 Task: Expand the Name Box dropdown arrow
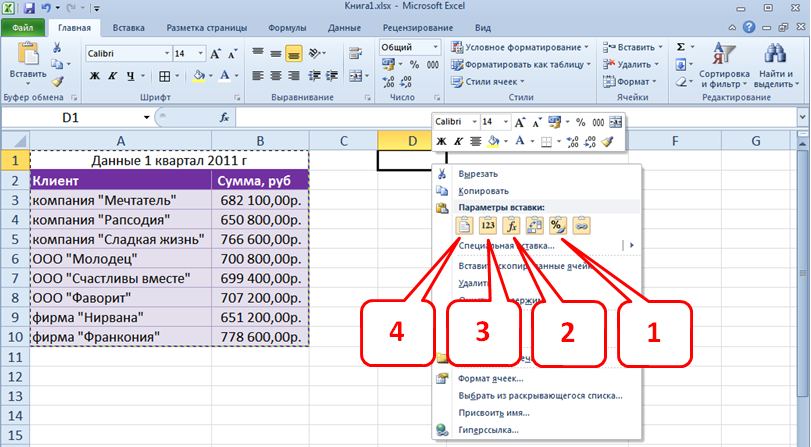[x=147, y=117]
